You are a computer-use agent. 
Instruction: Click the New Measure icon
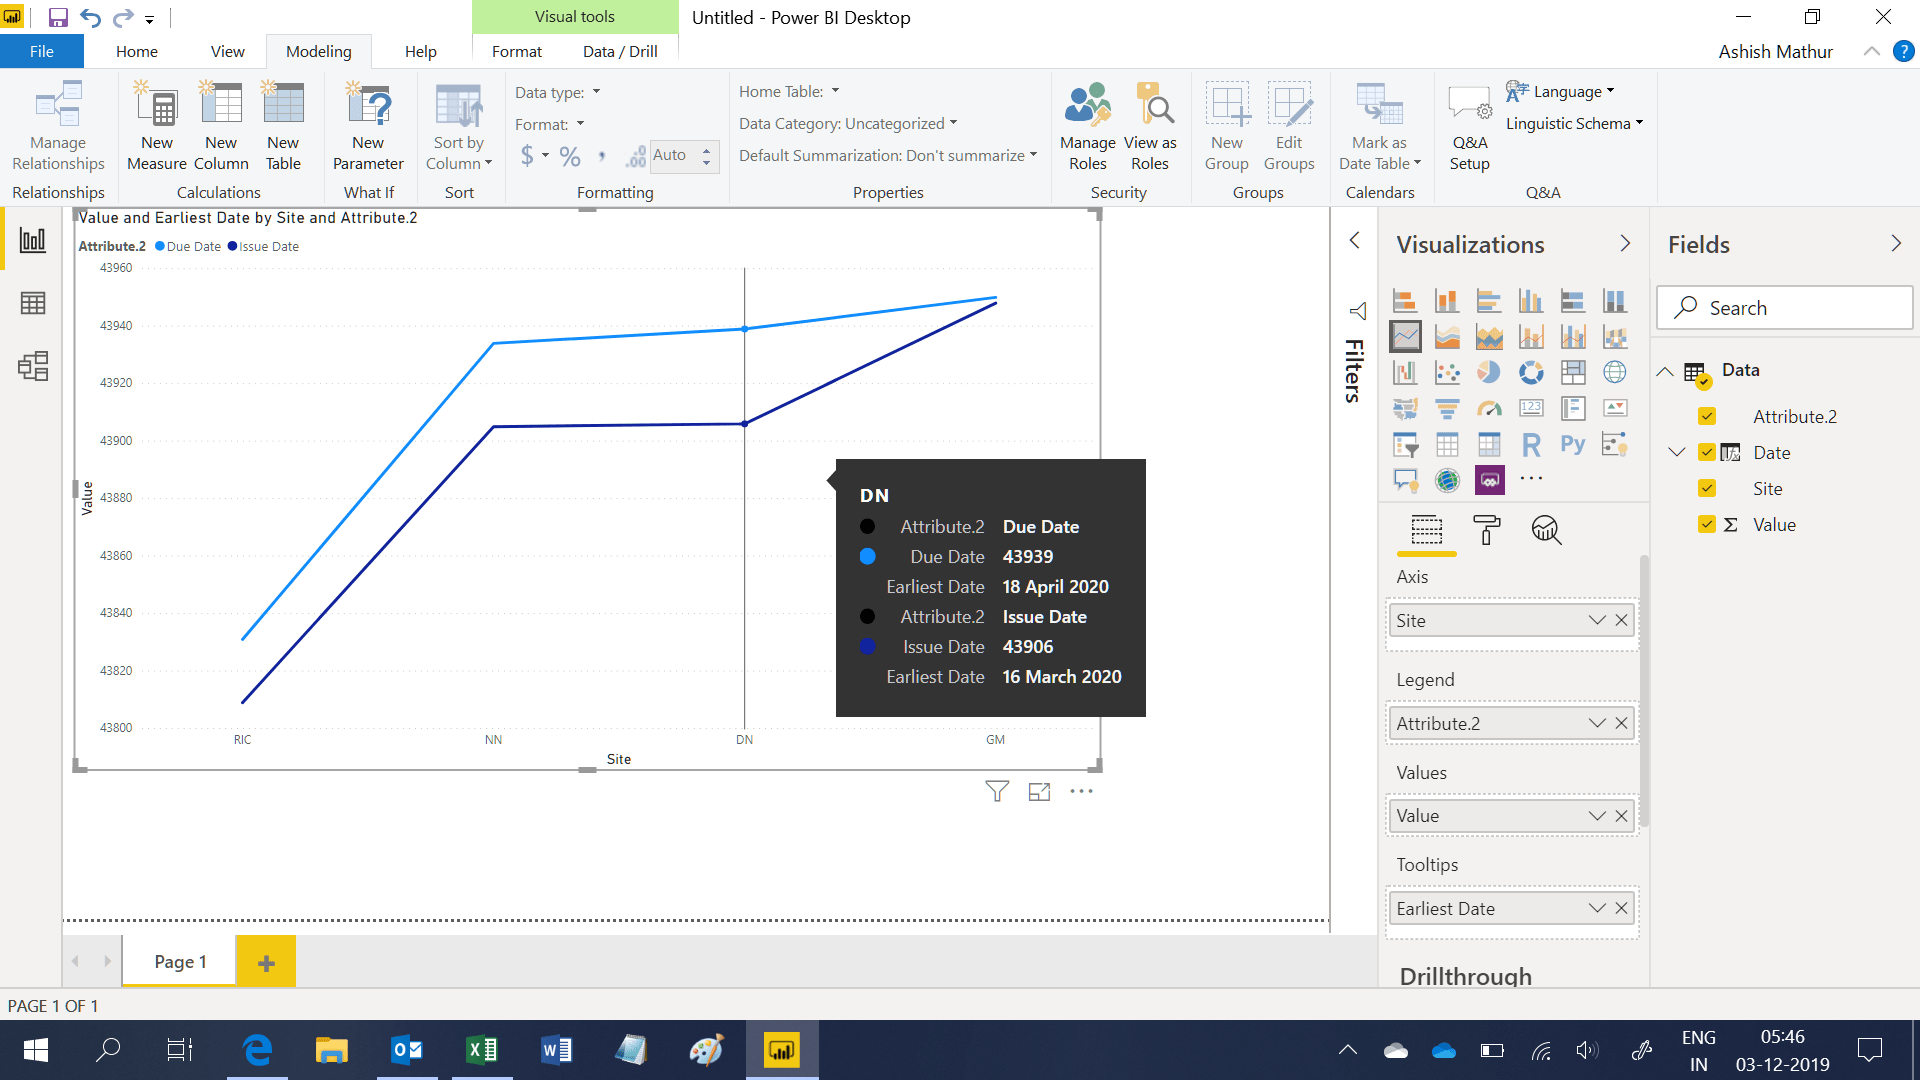coord(157,108)
